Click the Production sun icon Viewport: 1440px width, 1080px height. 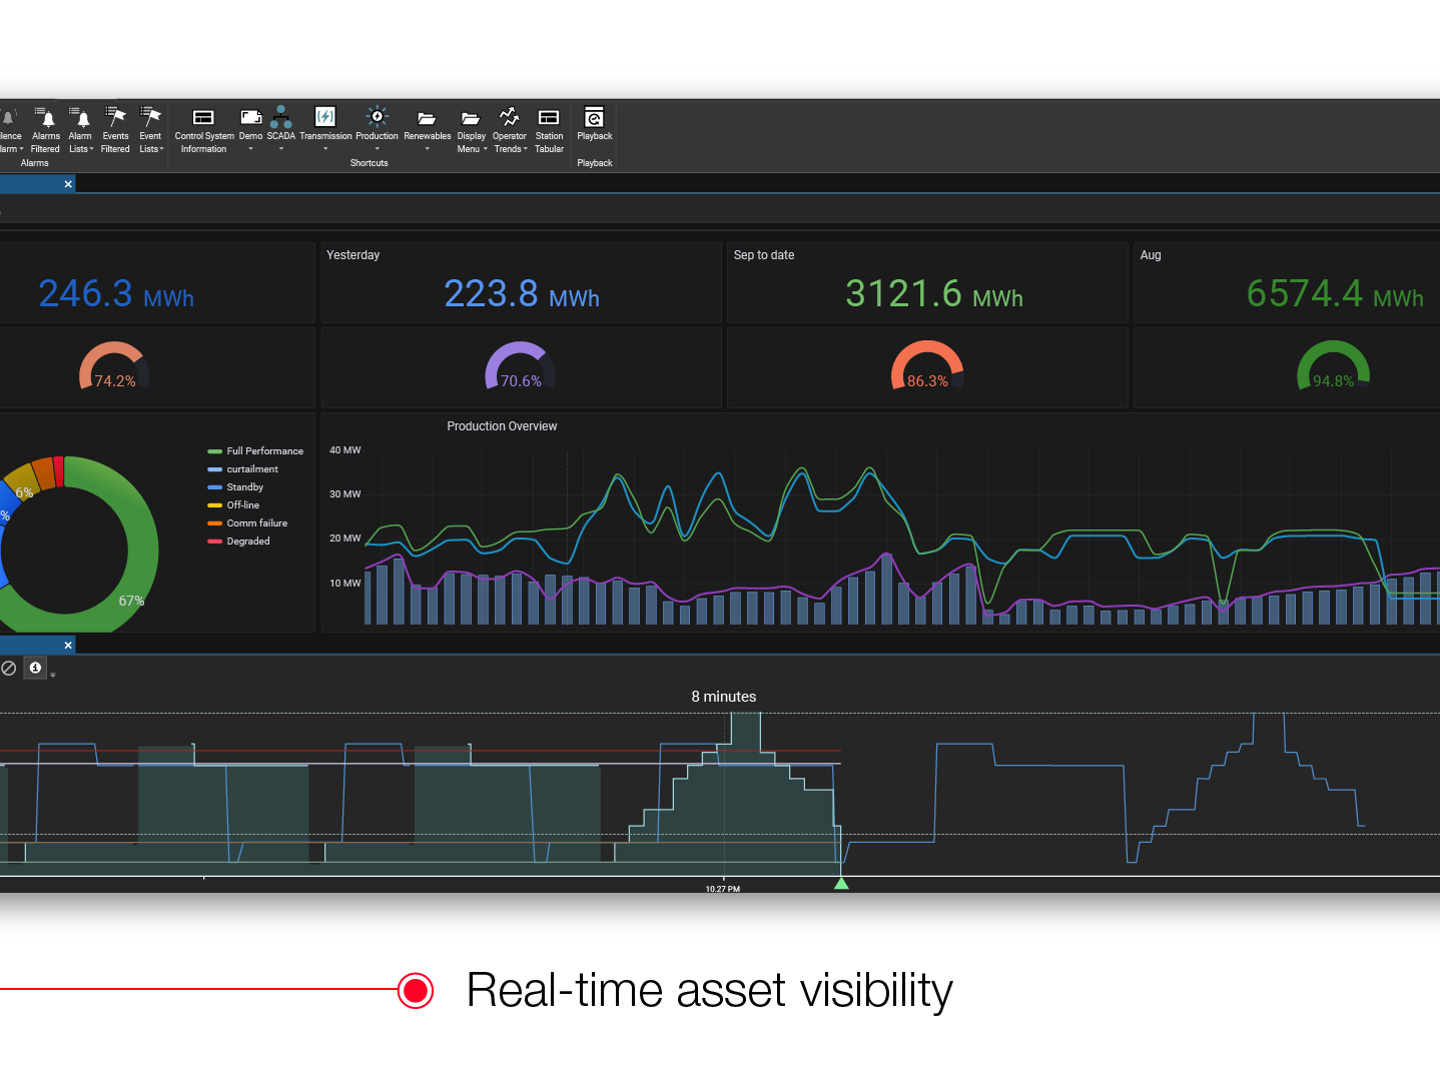click(377, 115)
